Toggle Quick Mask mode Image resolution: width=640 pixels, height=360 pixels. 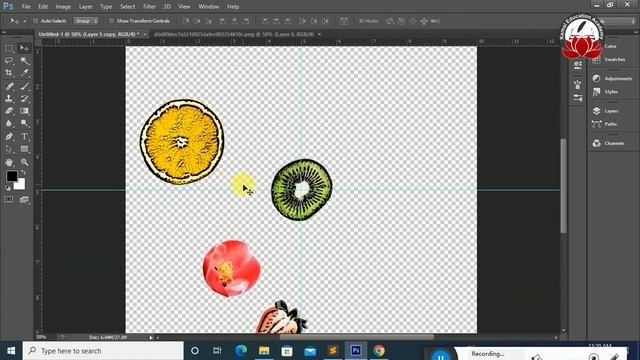[9, 199]
